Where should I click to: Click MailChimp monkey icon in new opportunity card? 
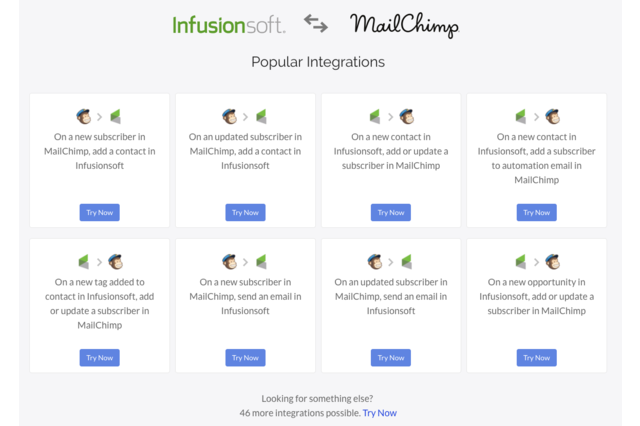tap(553, 262)
